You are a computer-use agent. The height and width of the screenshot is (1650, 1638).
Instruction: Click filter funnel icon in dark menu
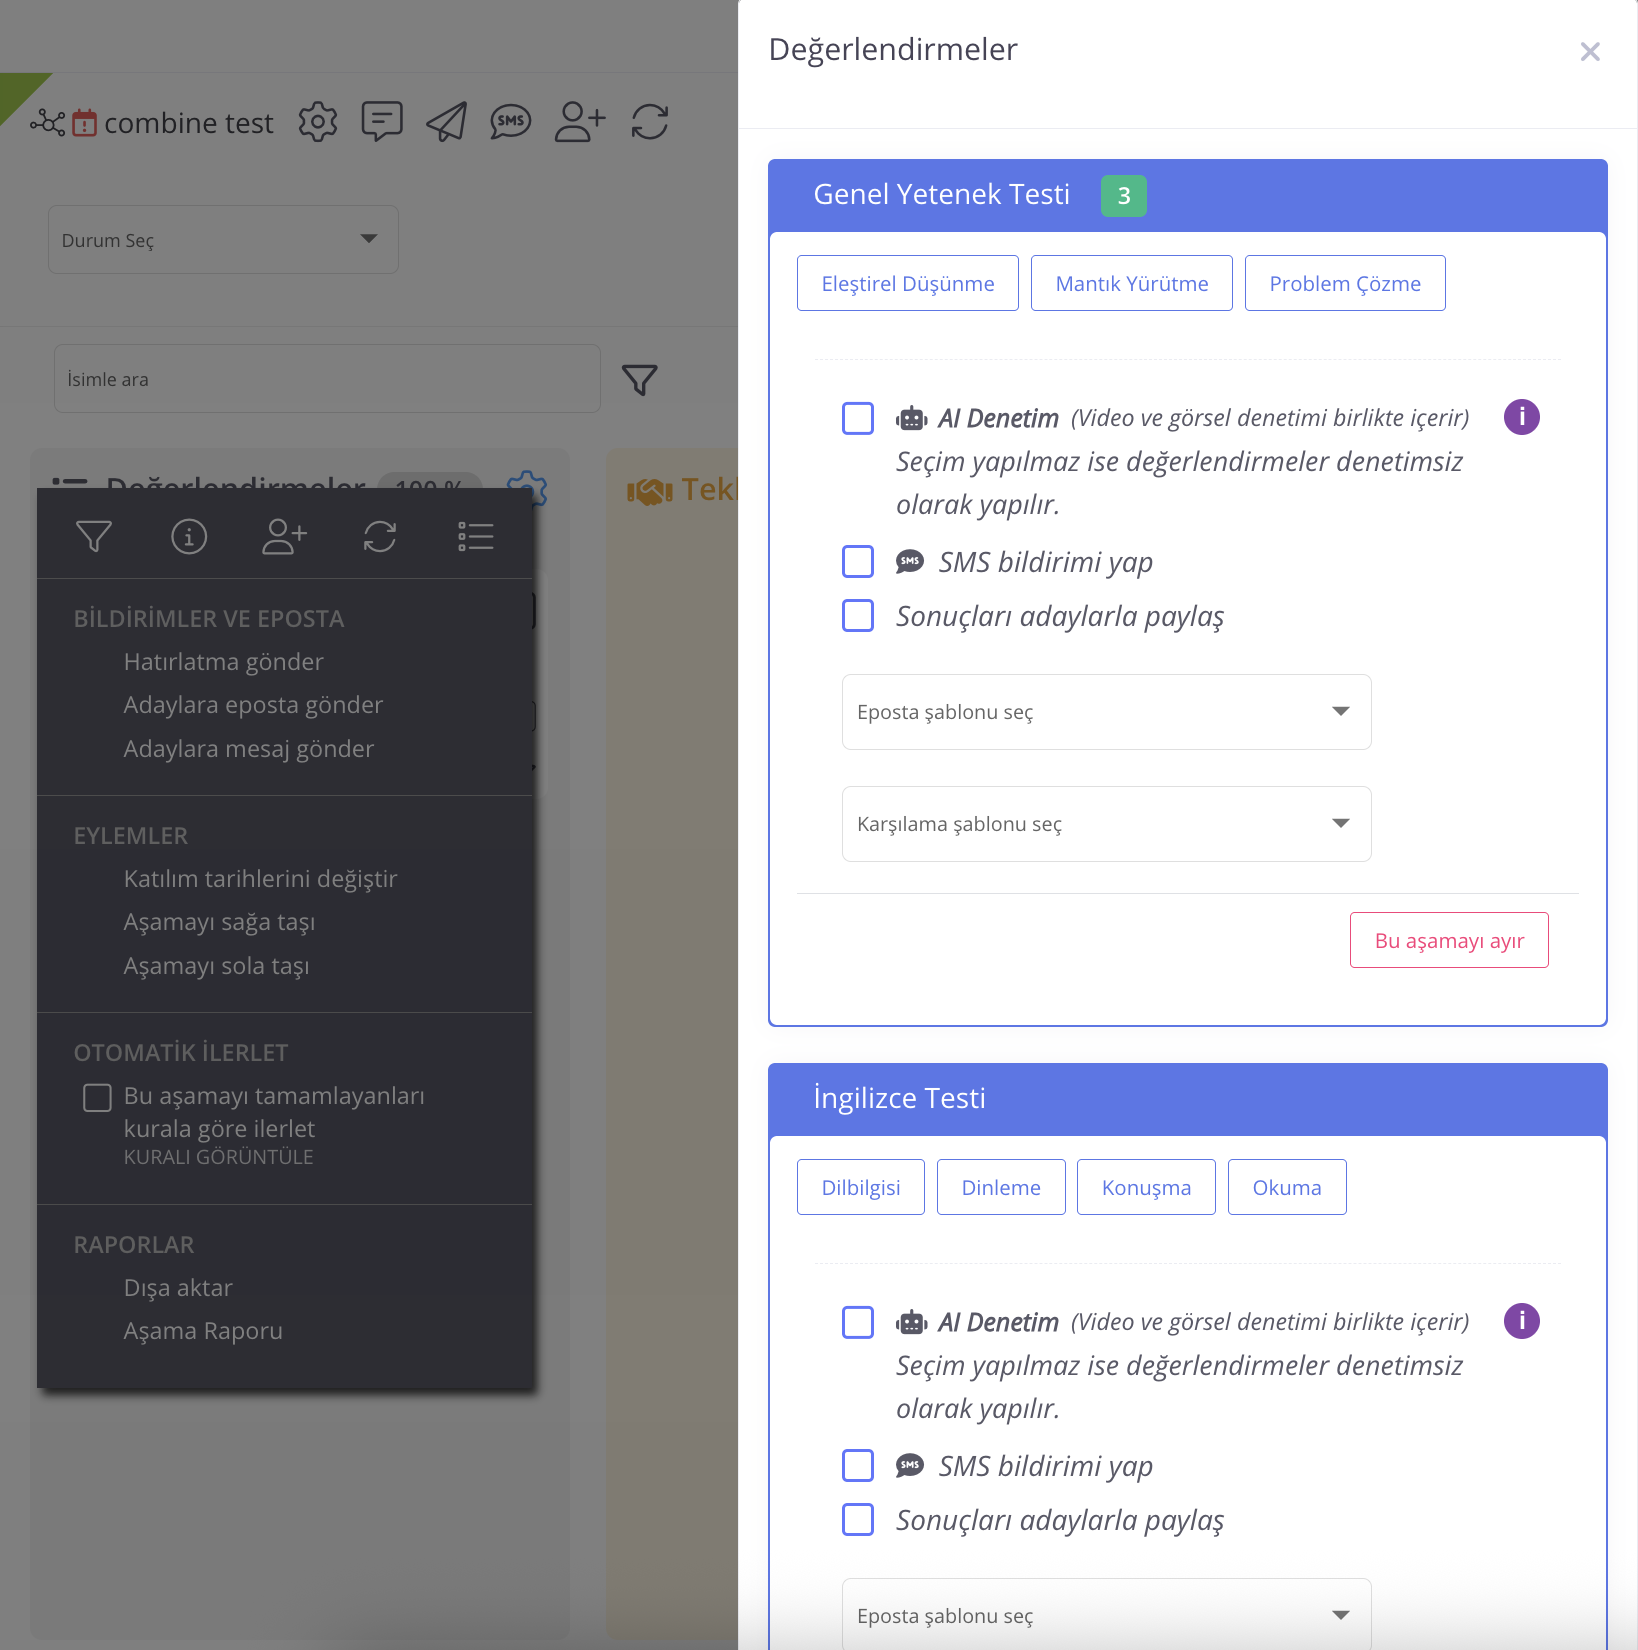pos(94,537)
